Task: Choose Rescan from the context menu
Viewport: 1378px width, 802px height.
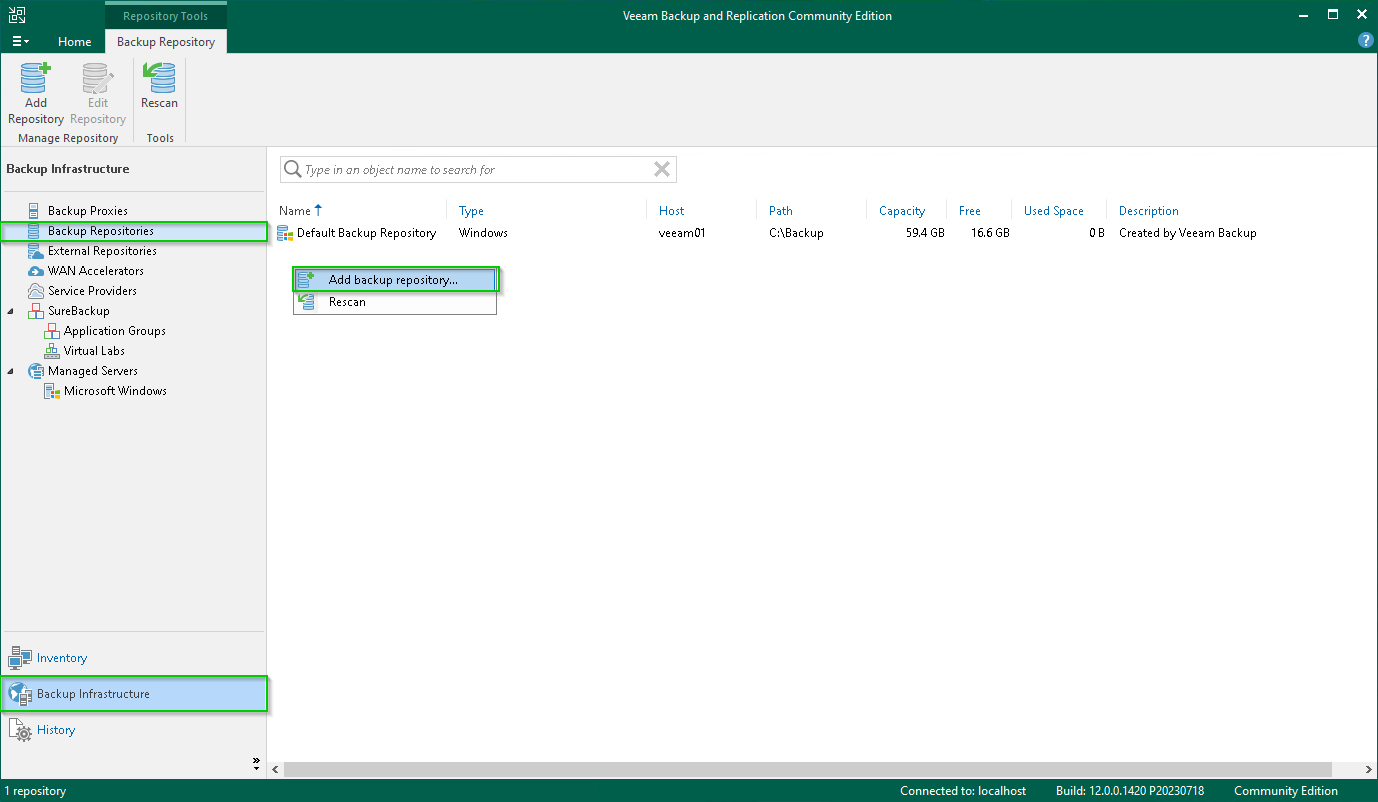Action: (x=347, y=302)
